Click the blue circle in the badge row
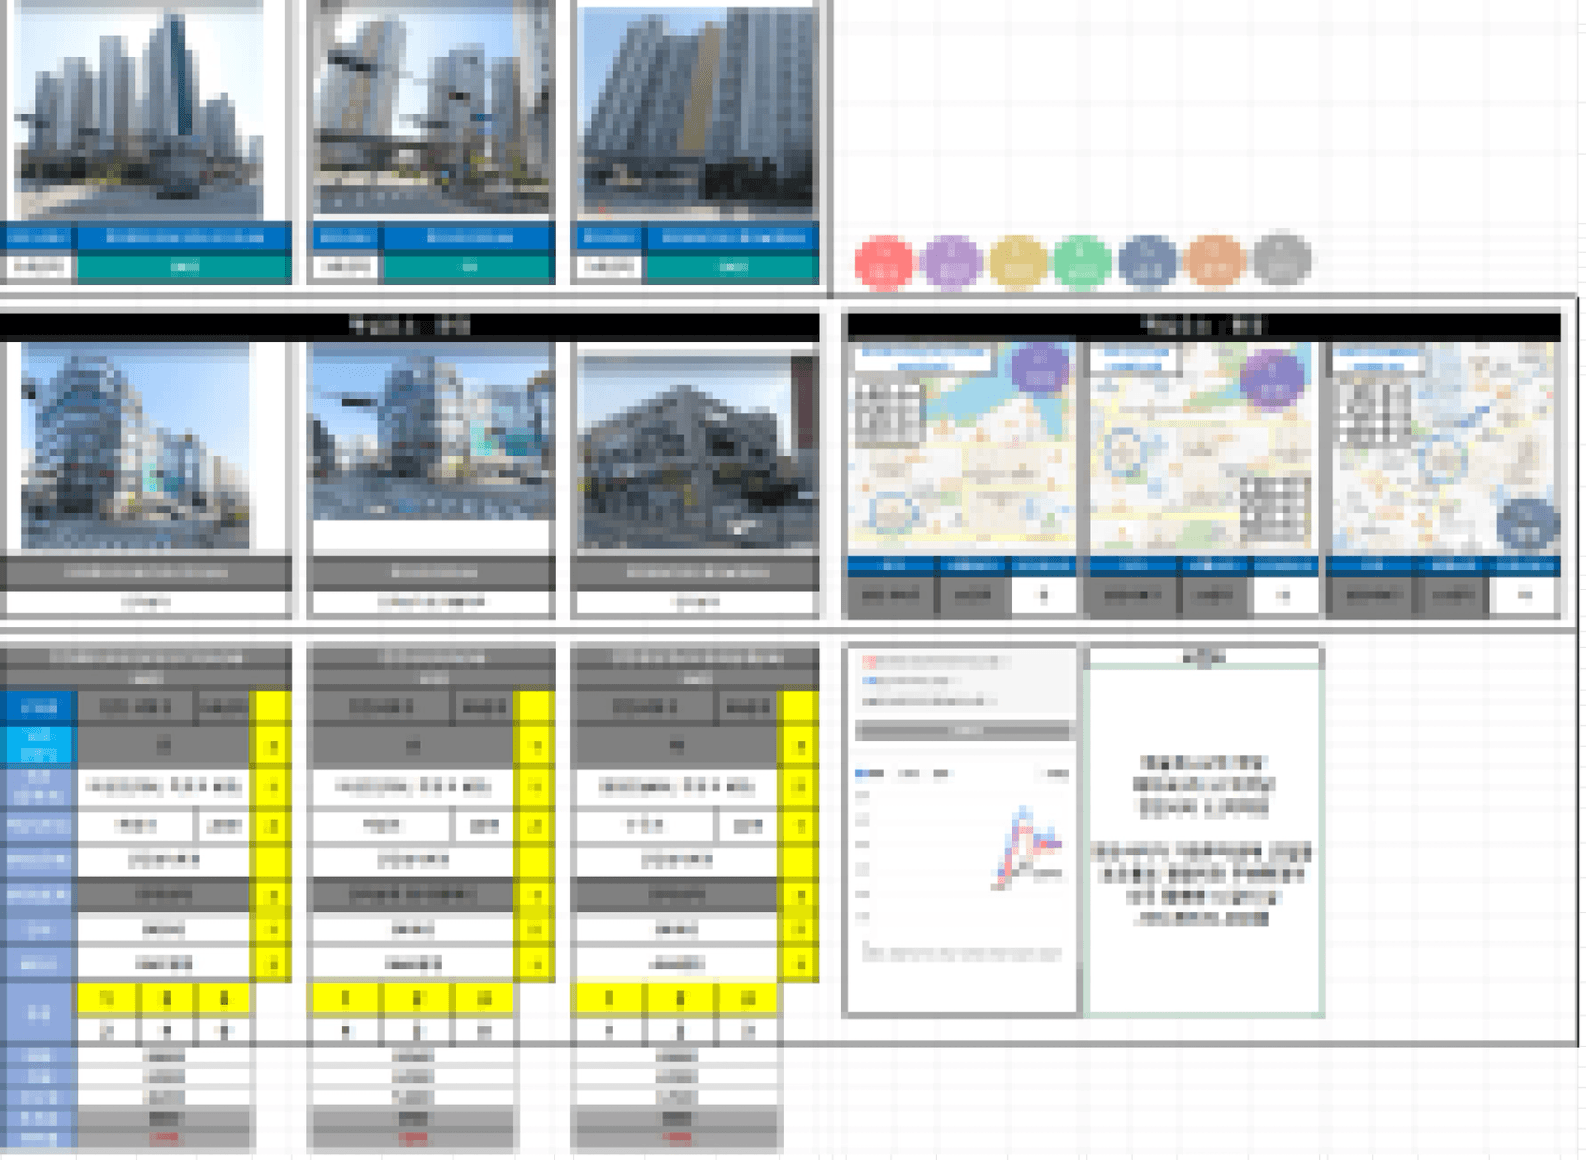 tap(1148, 262)
